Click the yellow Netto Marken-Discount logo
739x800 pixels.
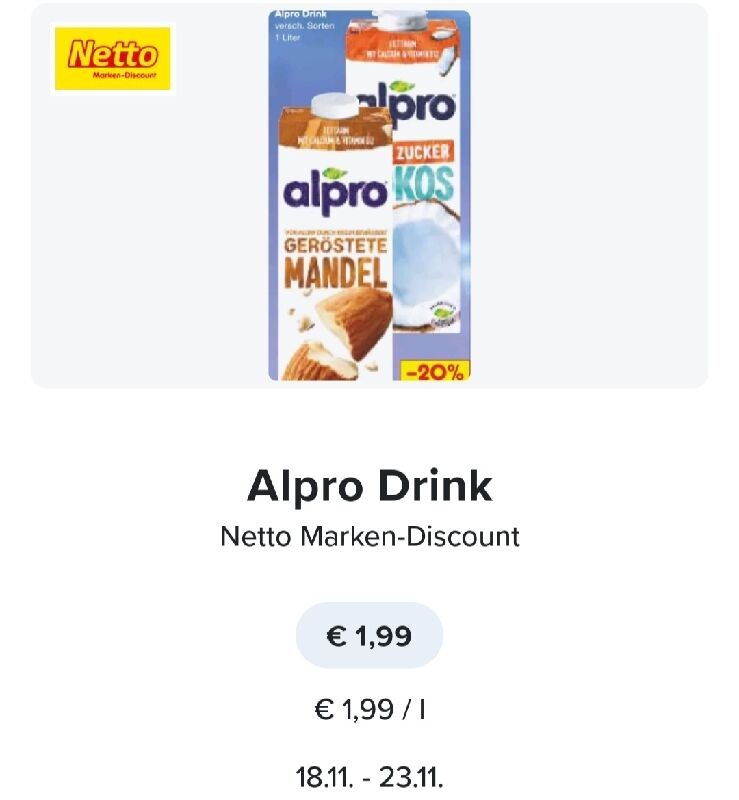click(x=112, y=58)
